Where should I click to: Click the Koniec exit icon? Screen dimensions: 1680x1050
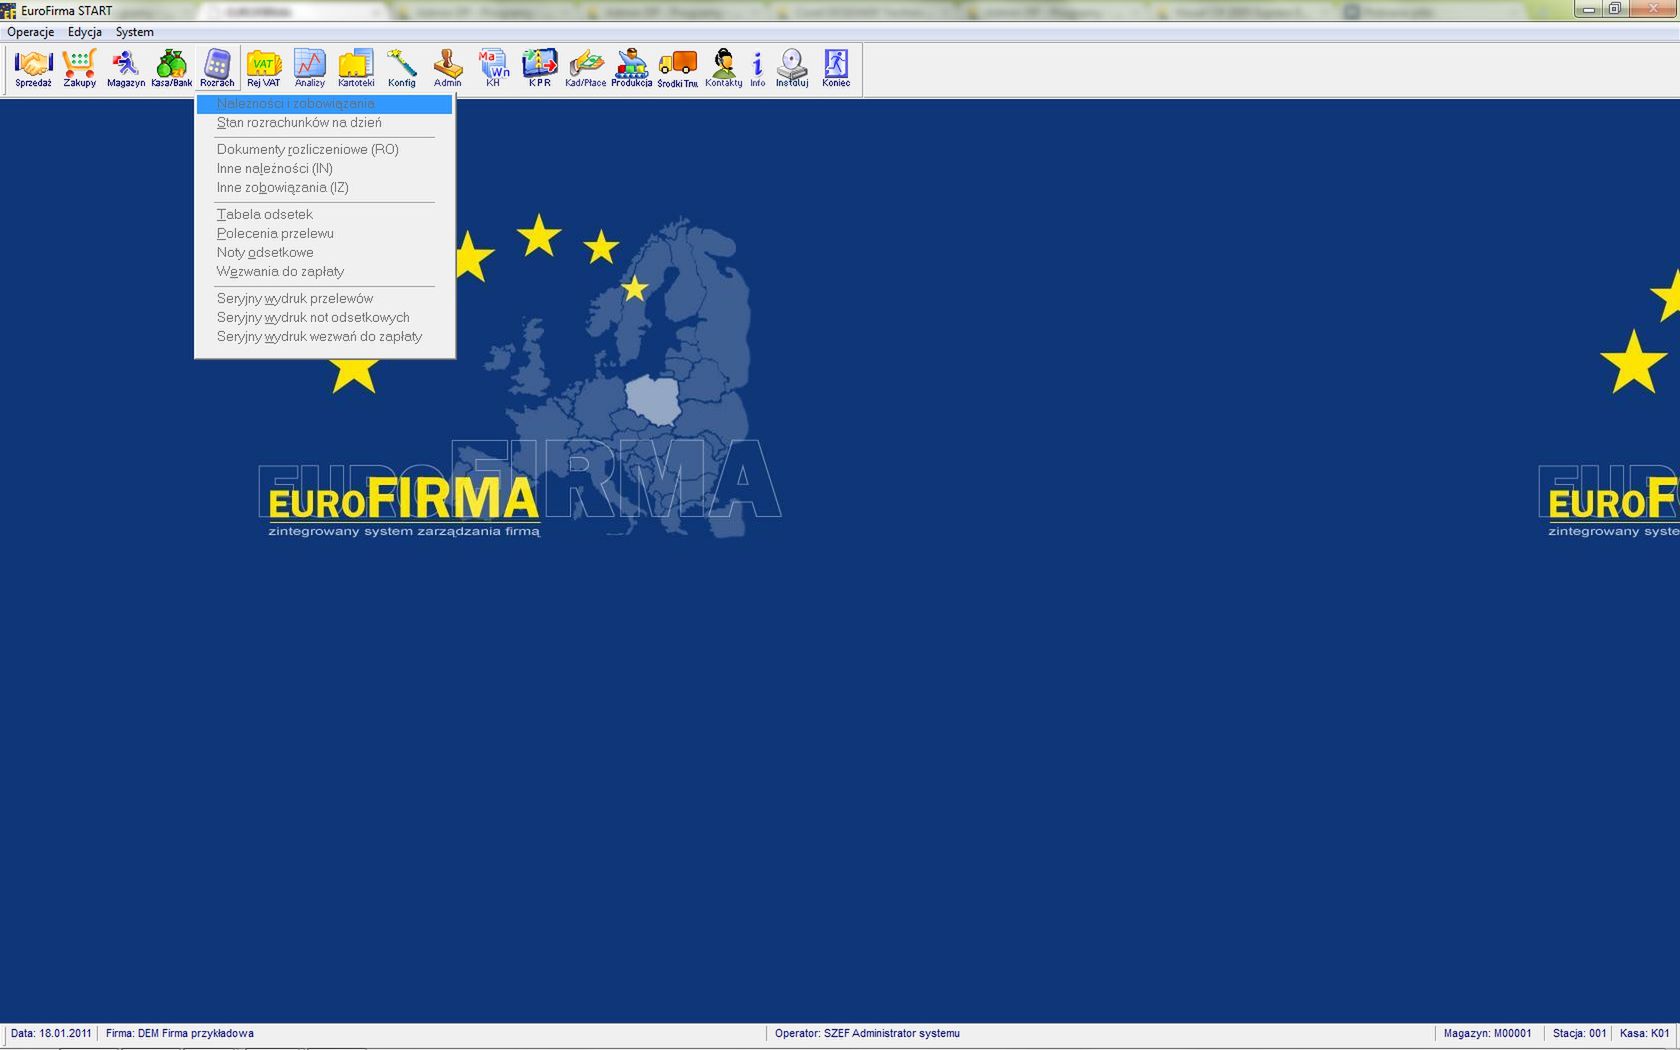click(836, 69)
